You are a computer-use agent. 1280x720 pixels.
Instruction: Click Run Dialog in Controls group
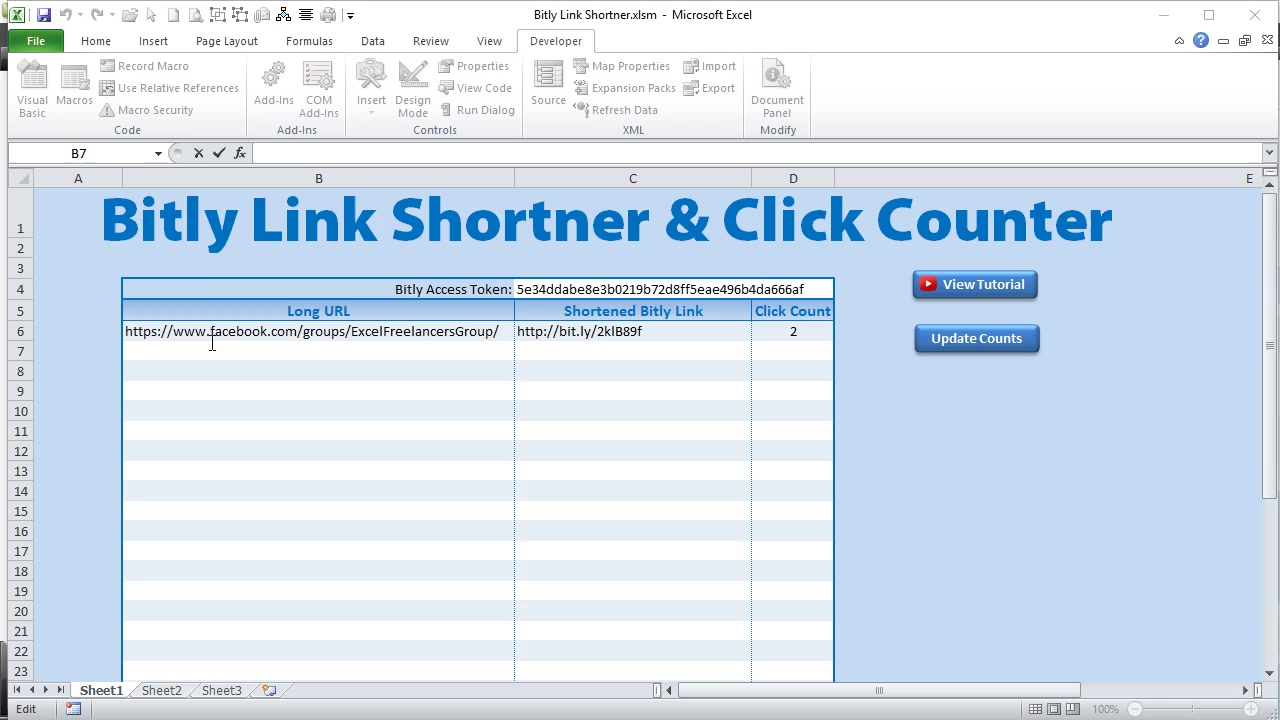[477, 110]
